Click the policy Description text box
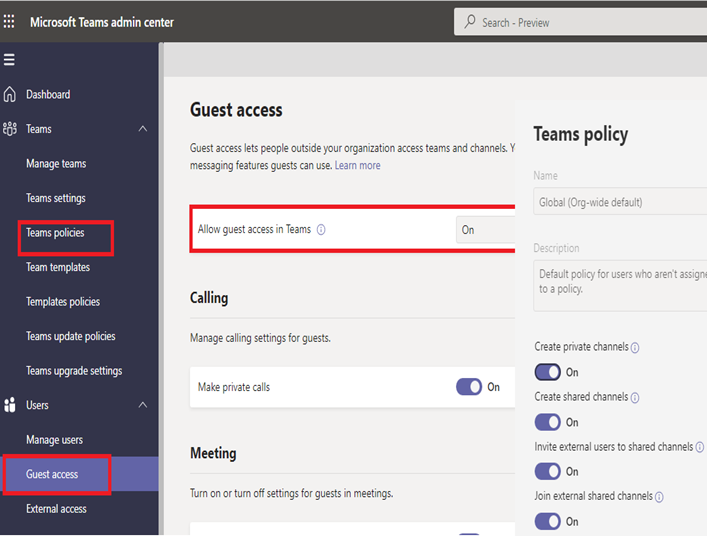 pos(620,285)
